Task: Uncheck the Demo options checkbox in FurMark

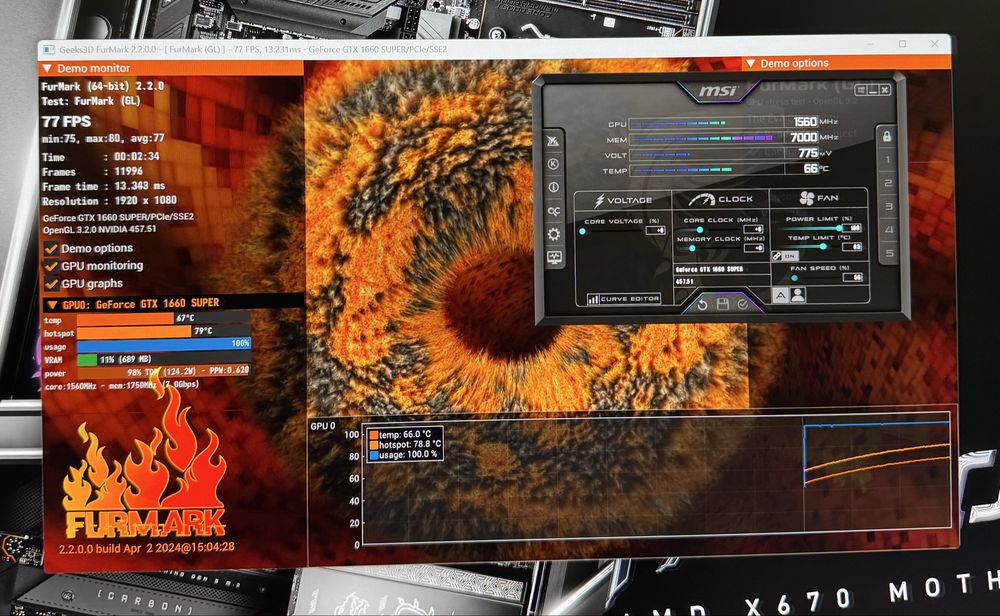Action: [x=51, y=249]
